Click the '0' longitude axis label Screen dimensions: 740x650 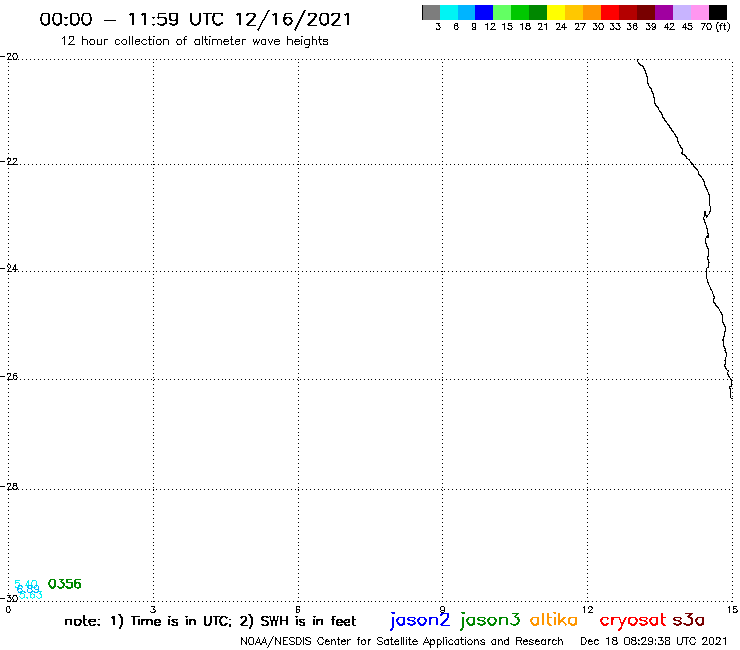pyautogui.click(x=8, y=609)
